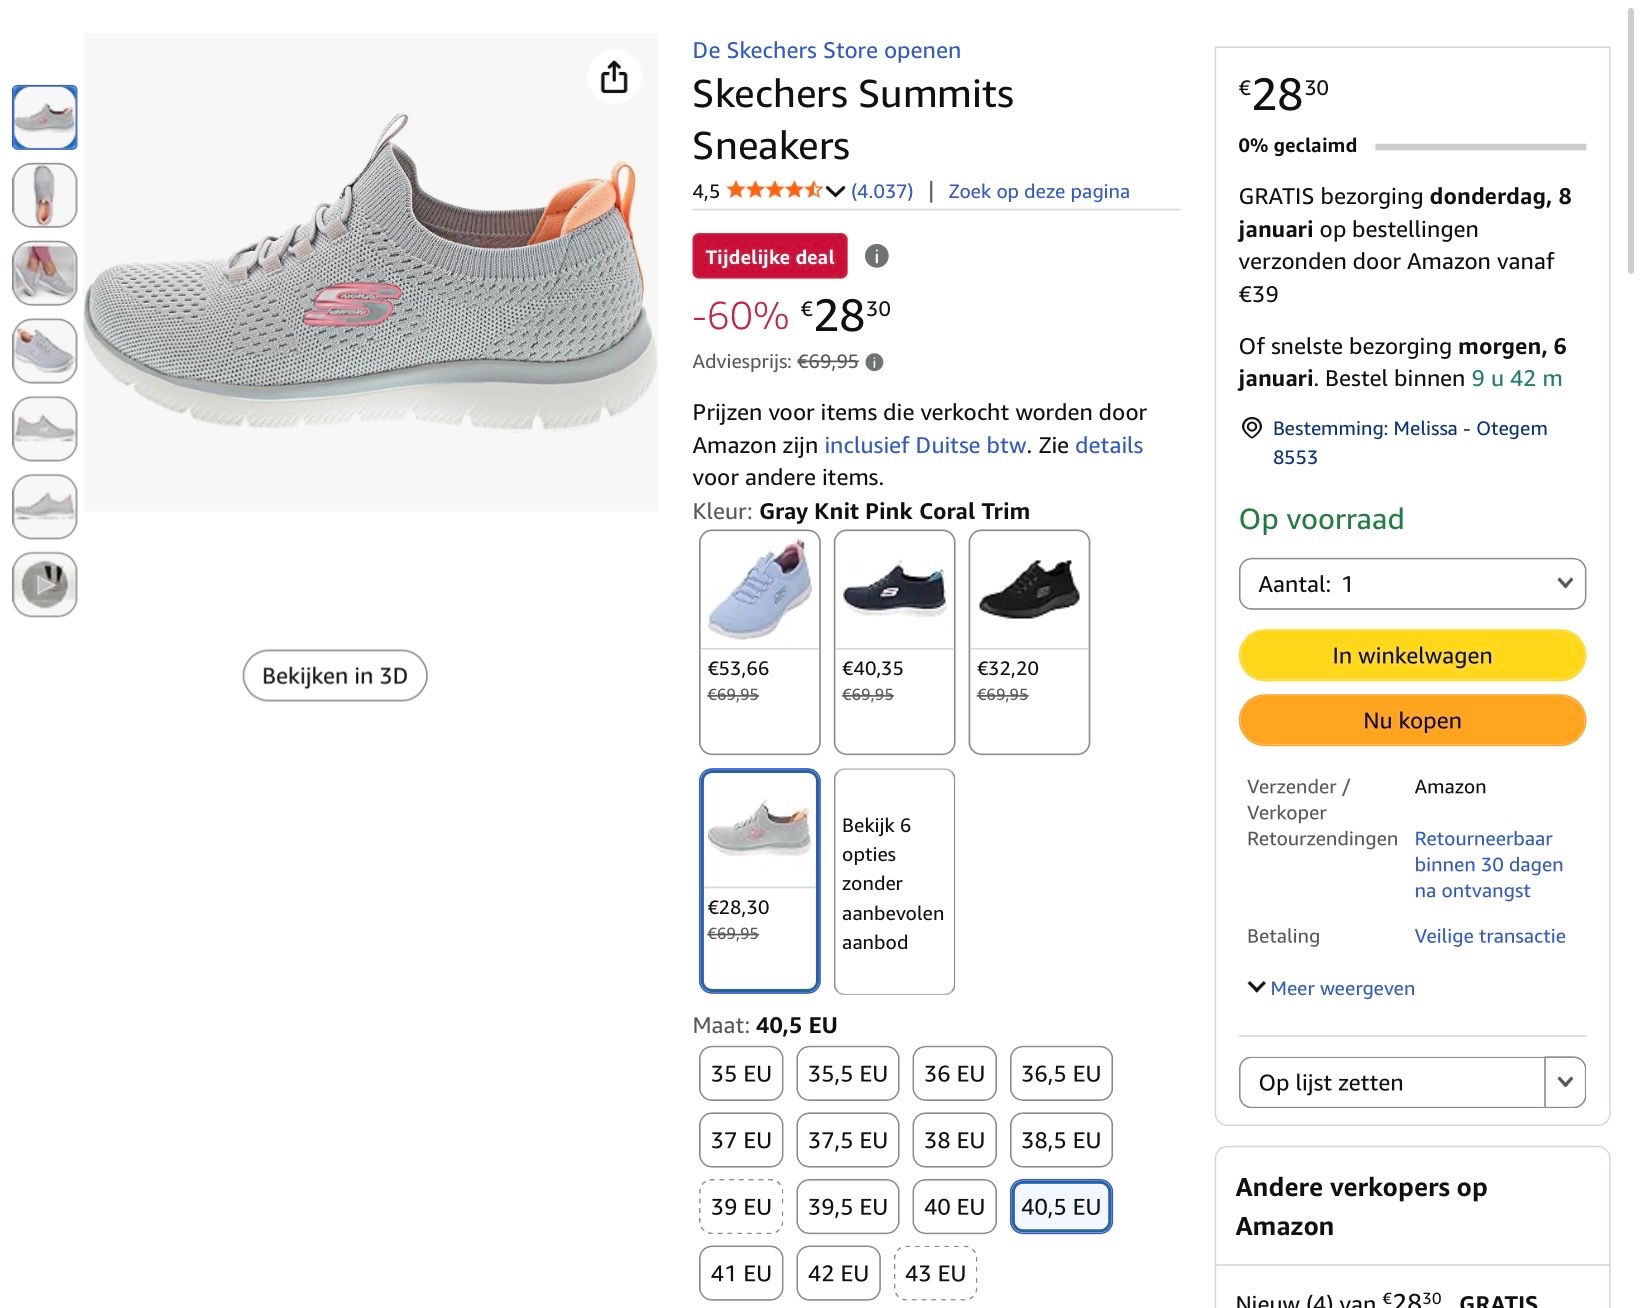1640x1308 pixels.
Task: Click Bekijk 6 opties zonder aanbevolen aanbod
Action: tap(893, 881)
